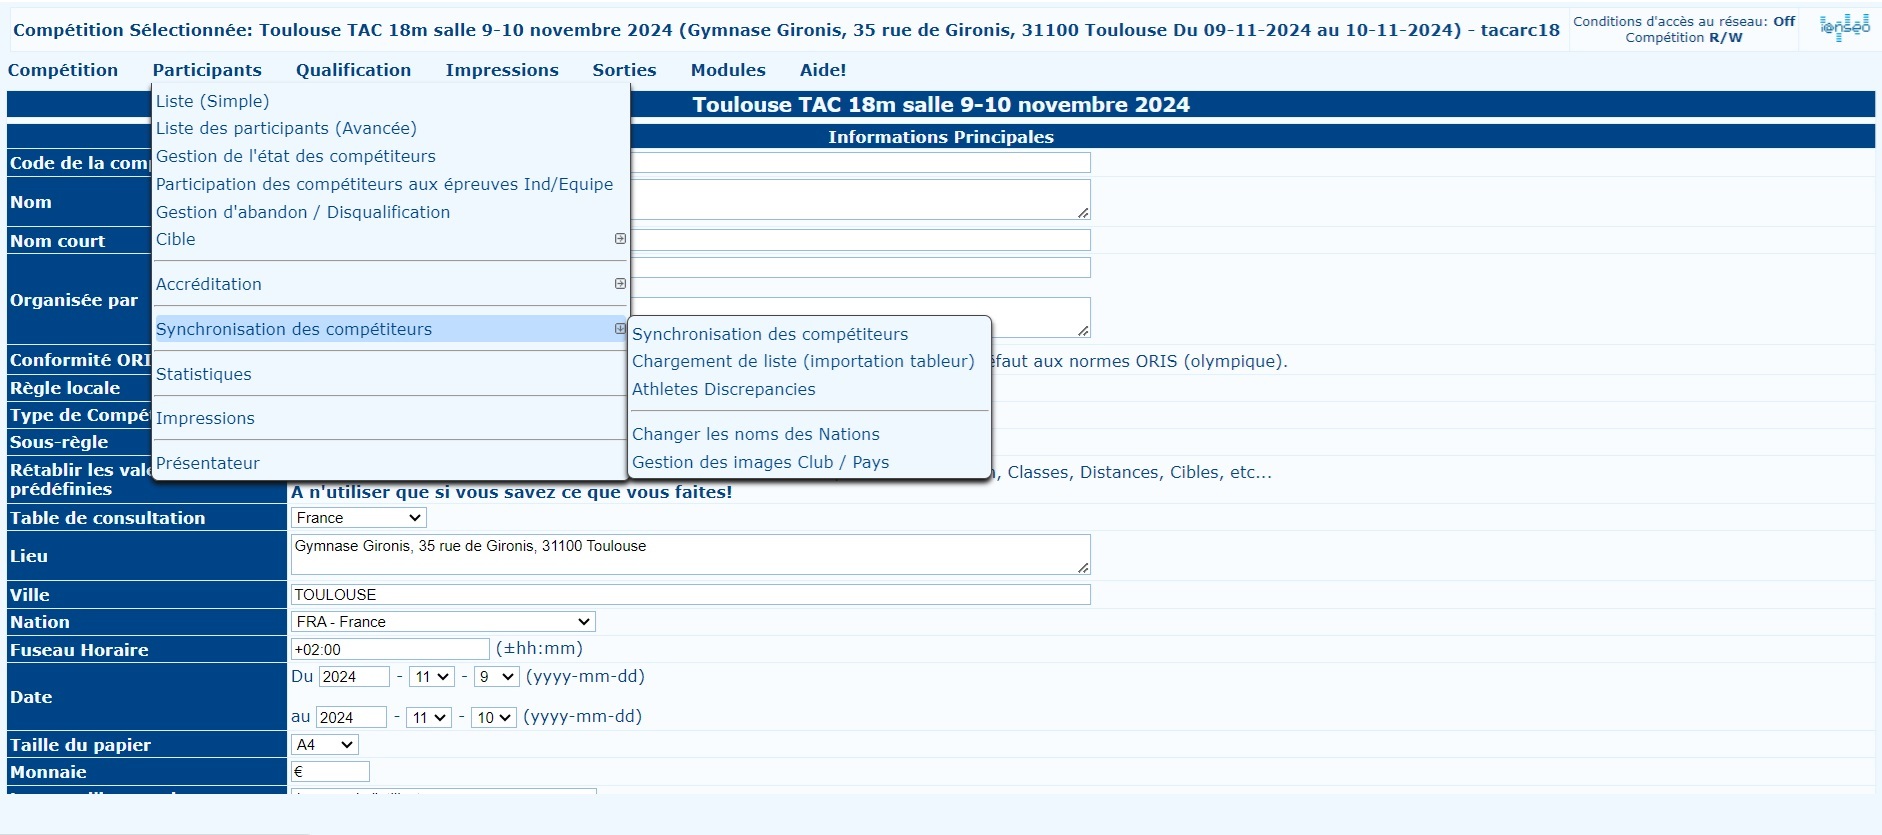Click Synchronisation des compétiteurs expand icon
This screenshot has width=1882, height=835.
click(x=620, y=329)
